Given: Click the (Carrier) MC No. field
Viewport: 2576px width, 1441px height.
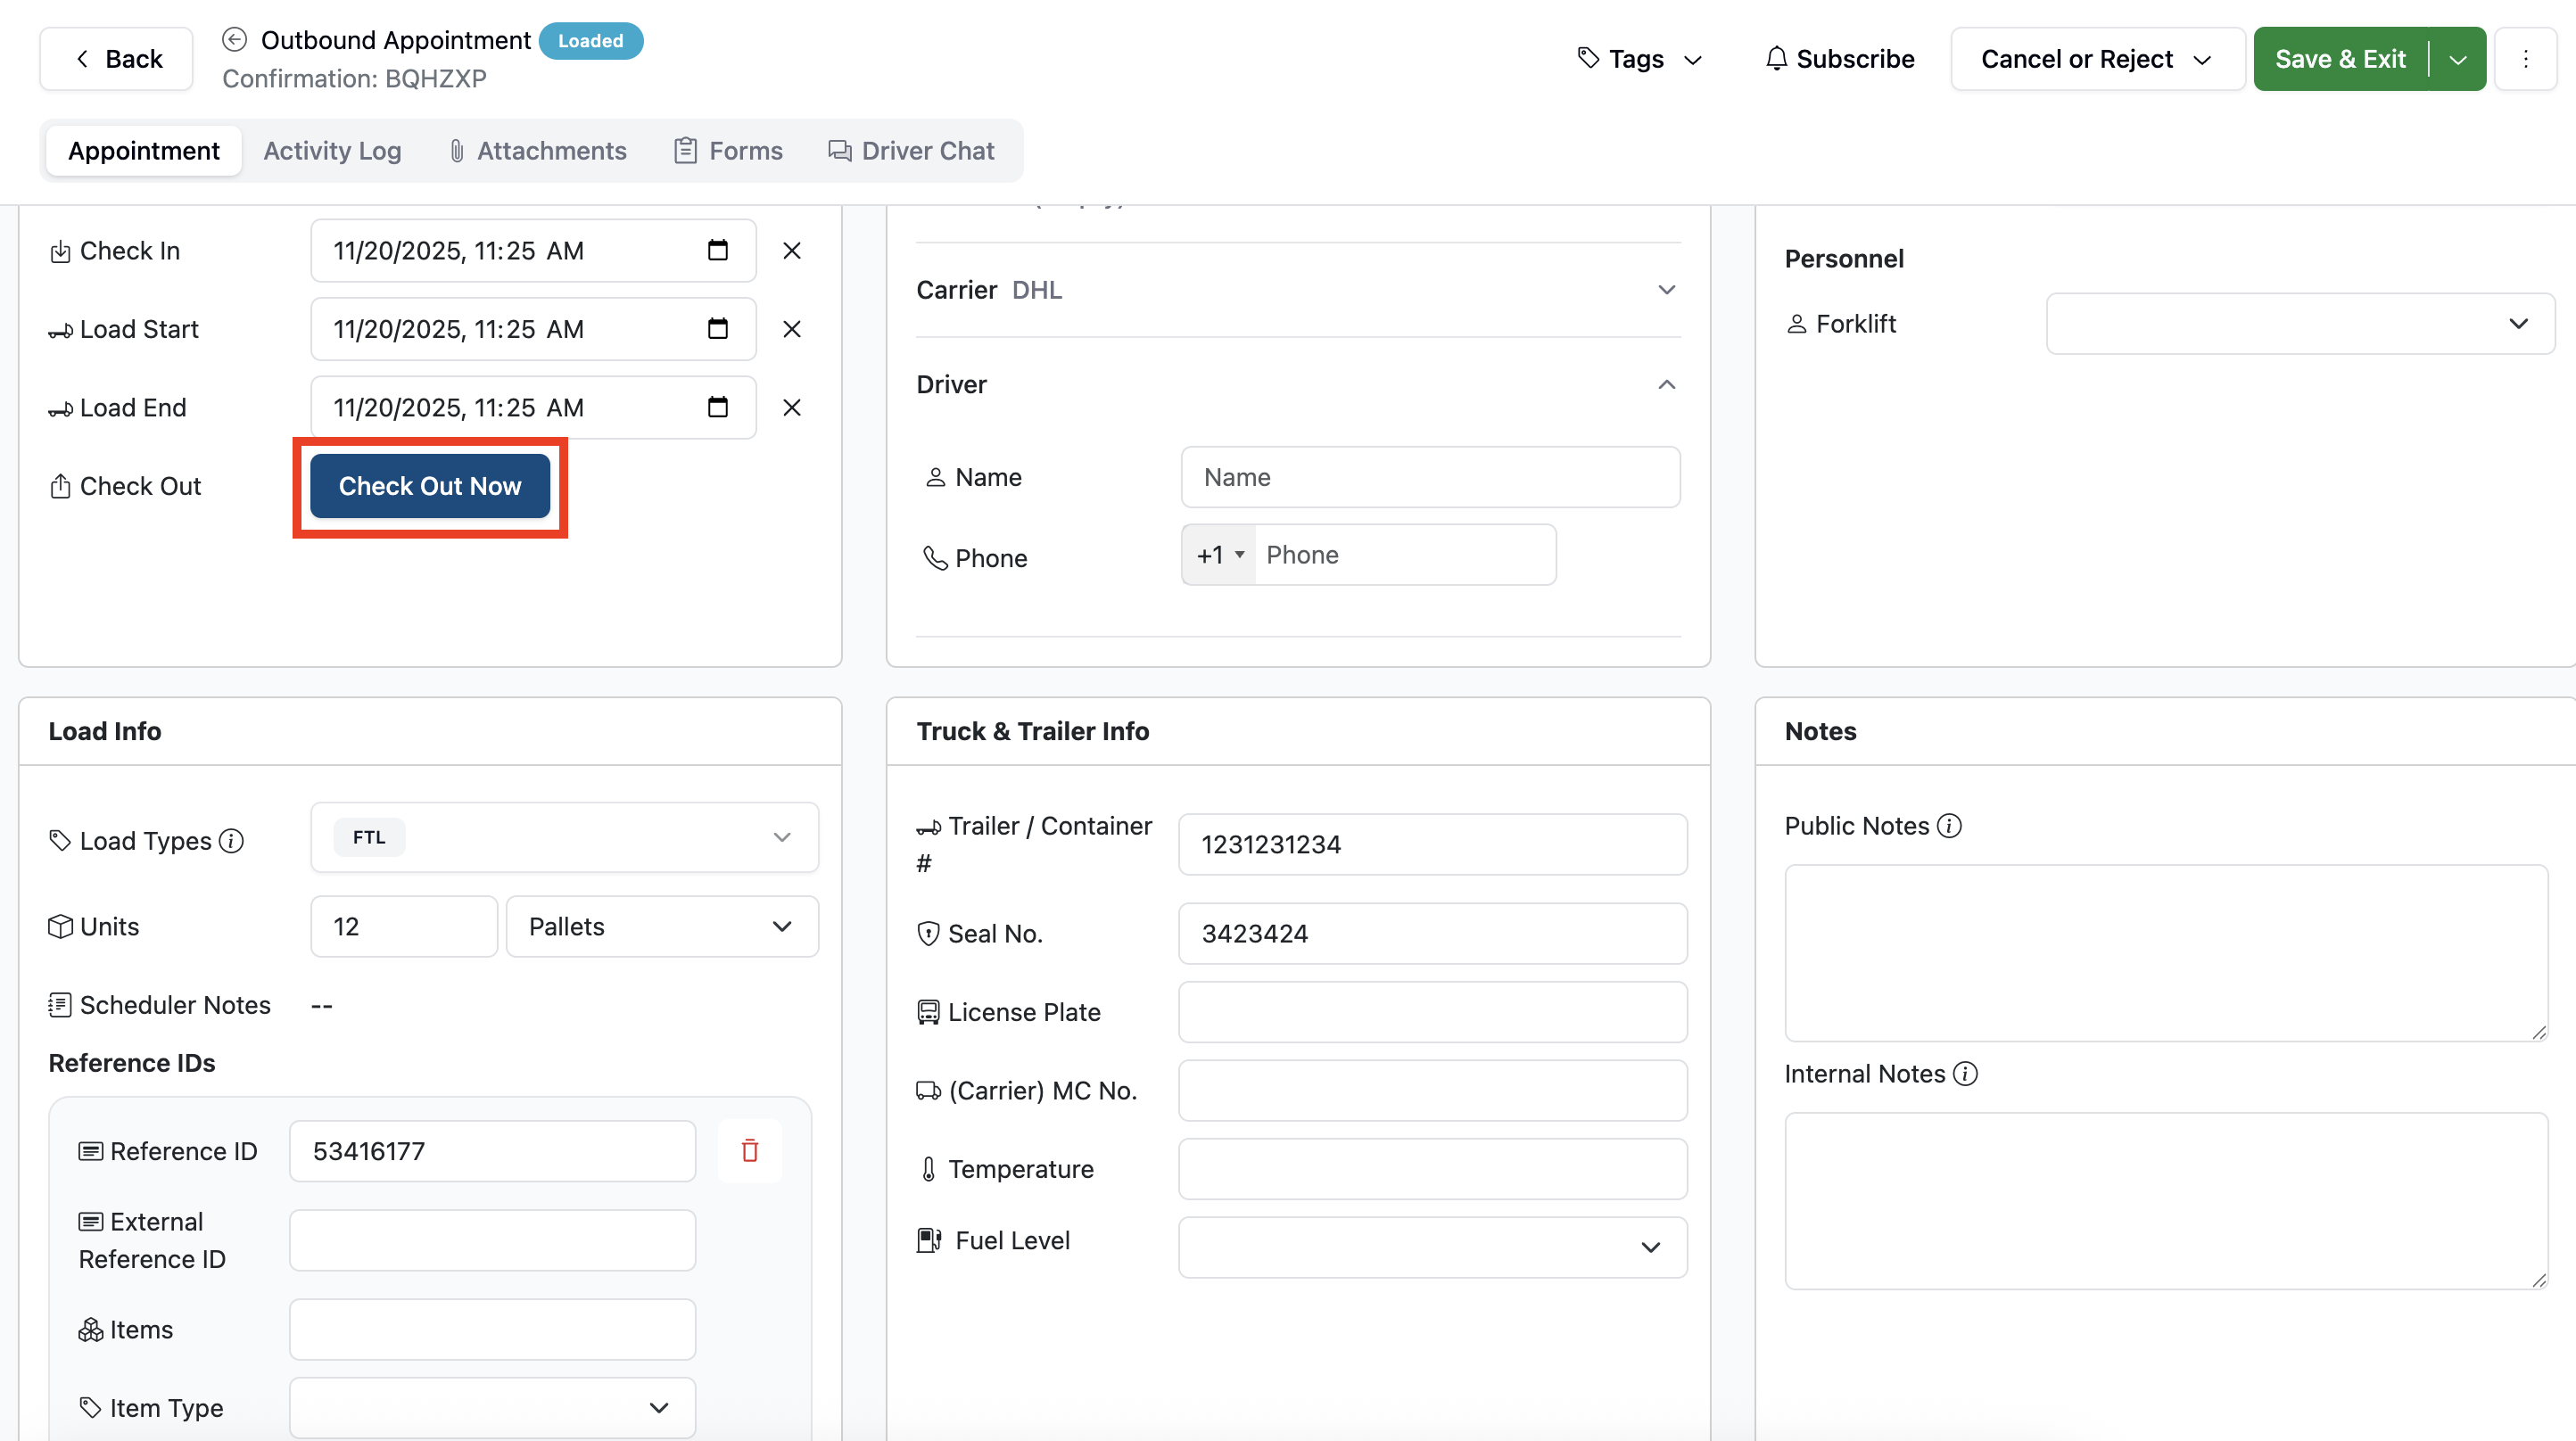Looking at the screenshot, I should [1432, 1090].
